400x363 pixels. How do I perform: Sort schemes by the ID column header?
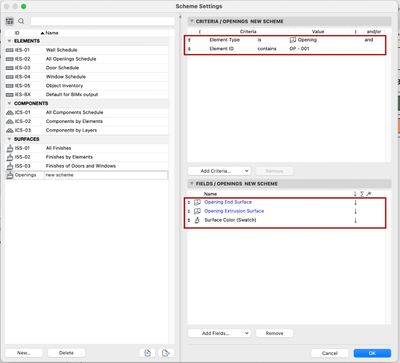tap(17, 33)
